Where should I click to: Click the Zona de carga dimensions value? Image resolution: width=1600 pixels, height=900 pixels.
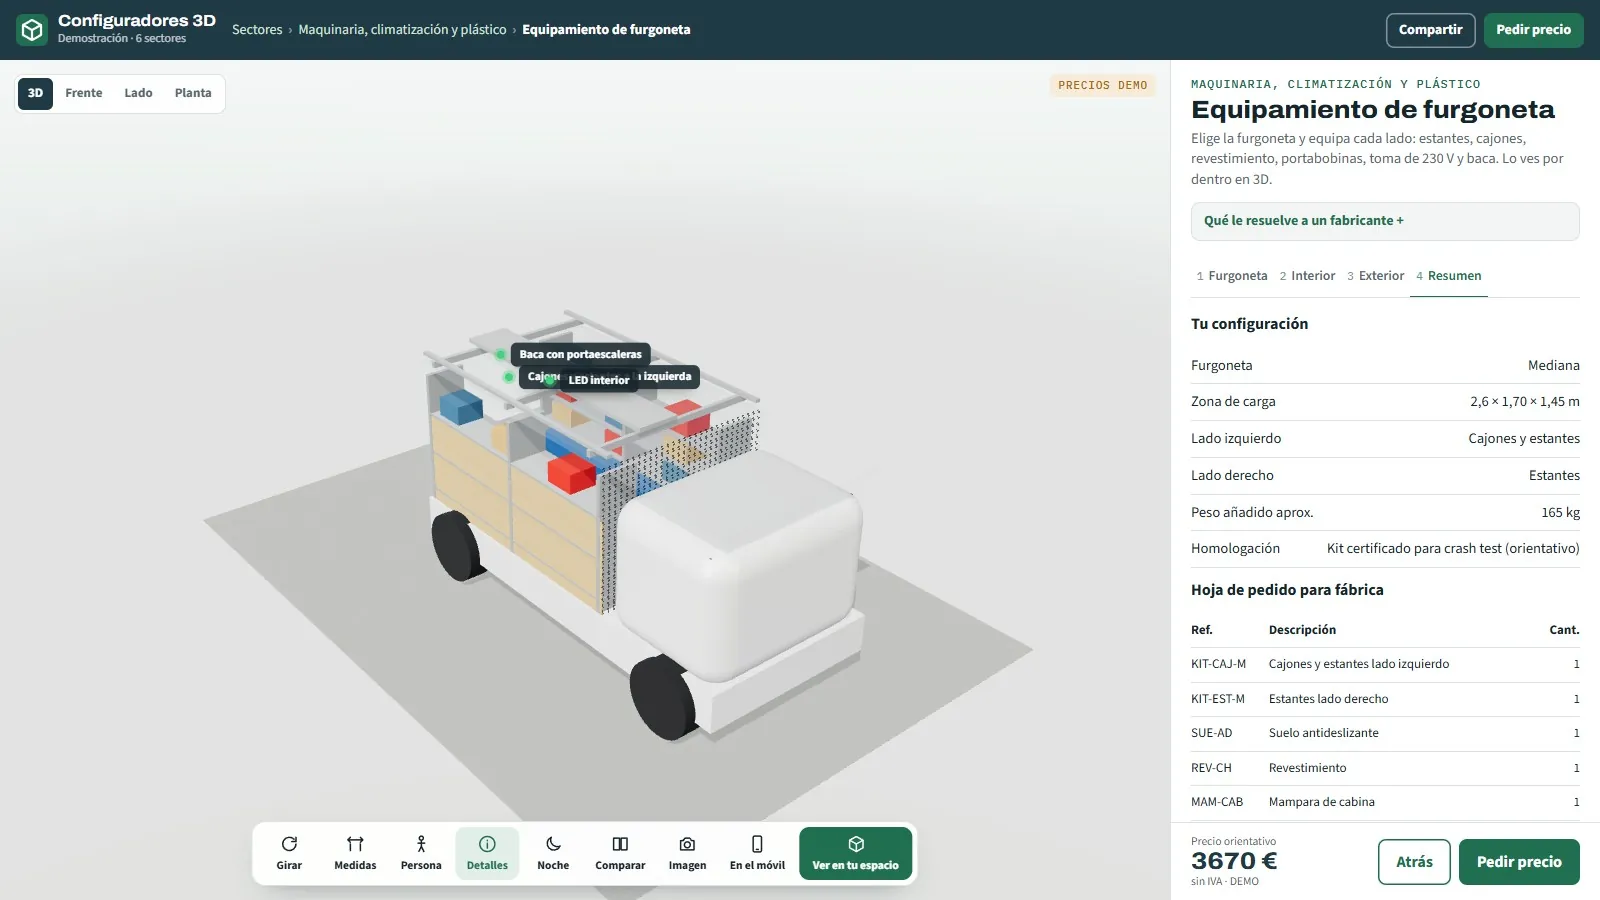coord(1525,402)
